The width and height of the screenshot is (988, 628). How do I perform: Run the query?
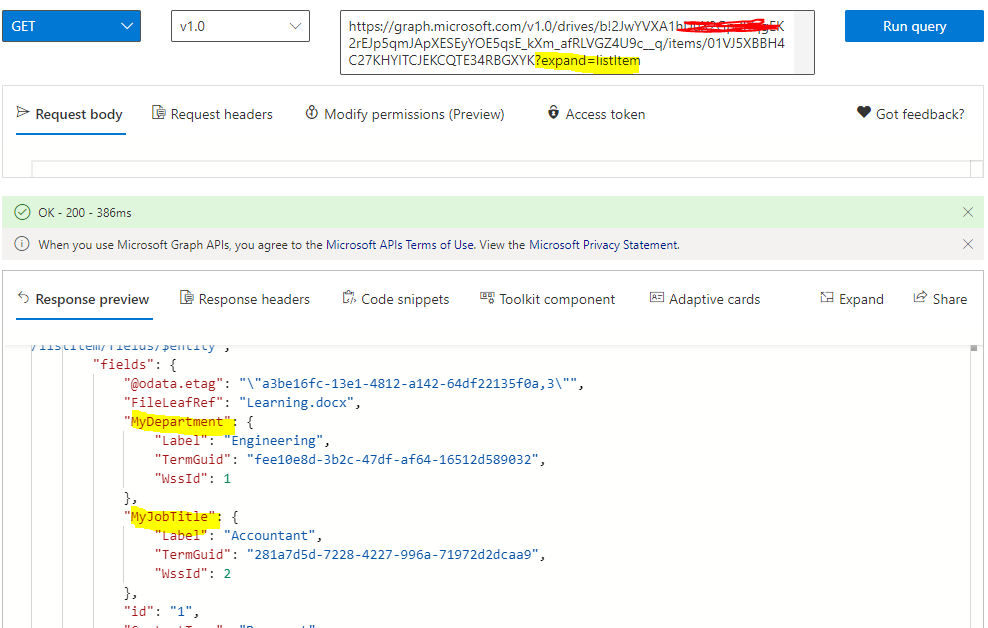coord(914,26)
